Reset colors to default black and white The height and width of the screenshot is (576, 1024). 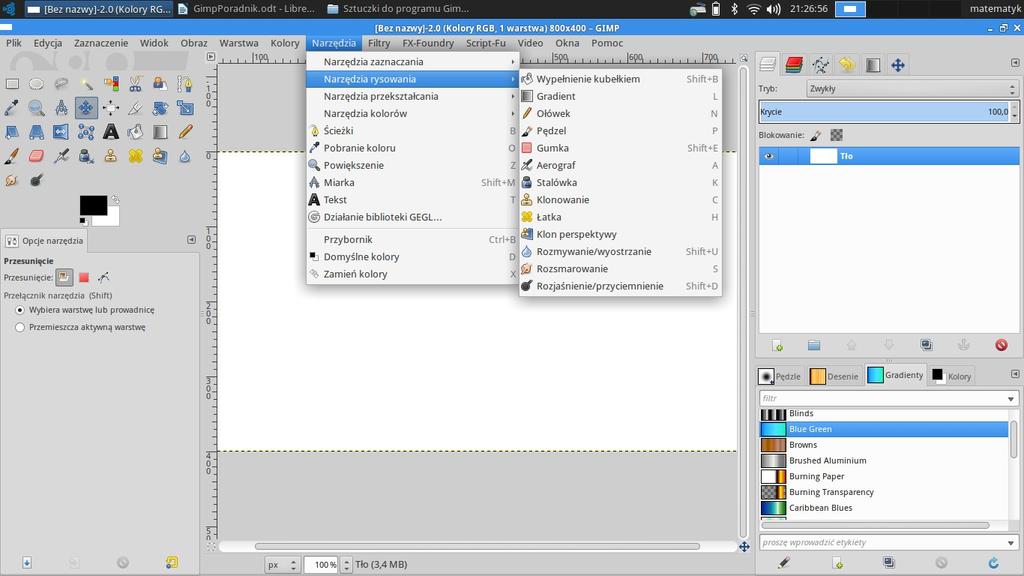(83, 221)
